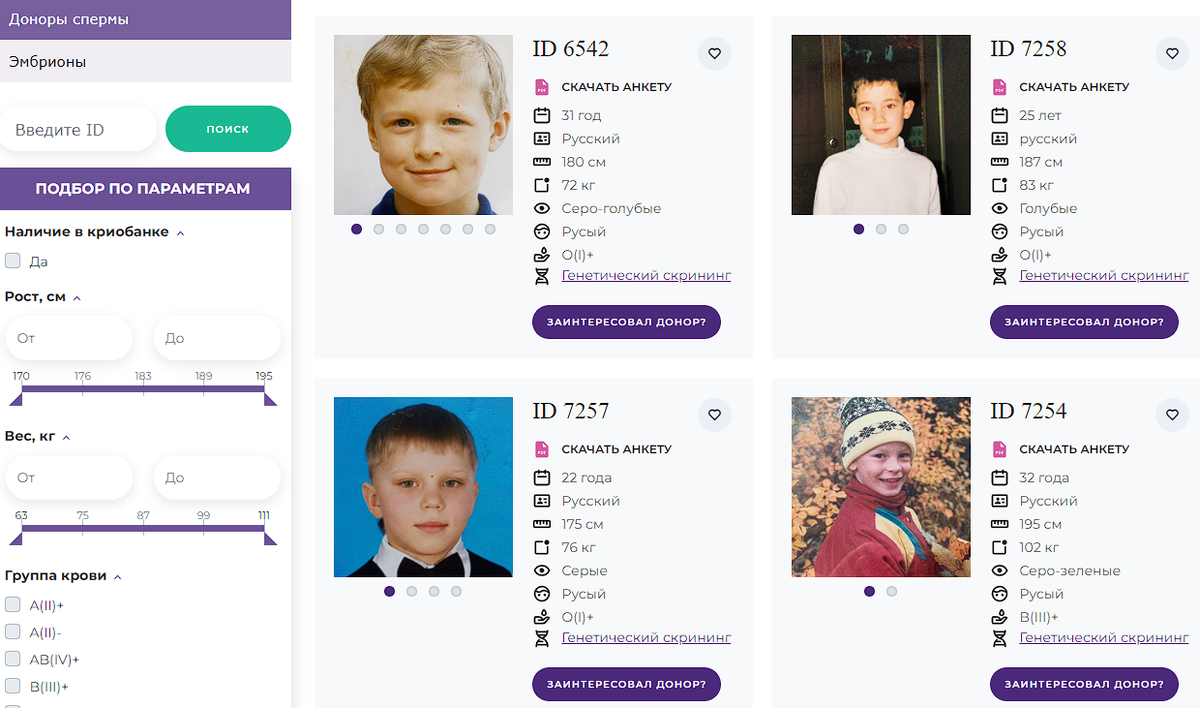This screenshot has height=708, width=1200.
Task: Collapse the 'Вес, кг' filter section
Action: [66, 438]
